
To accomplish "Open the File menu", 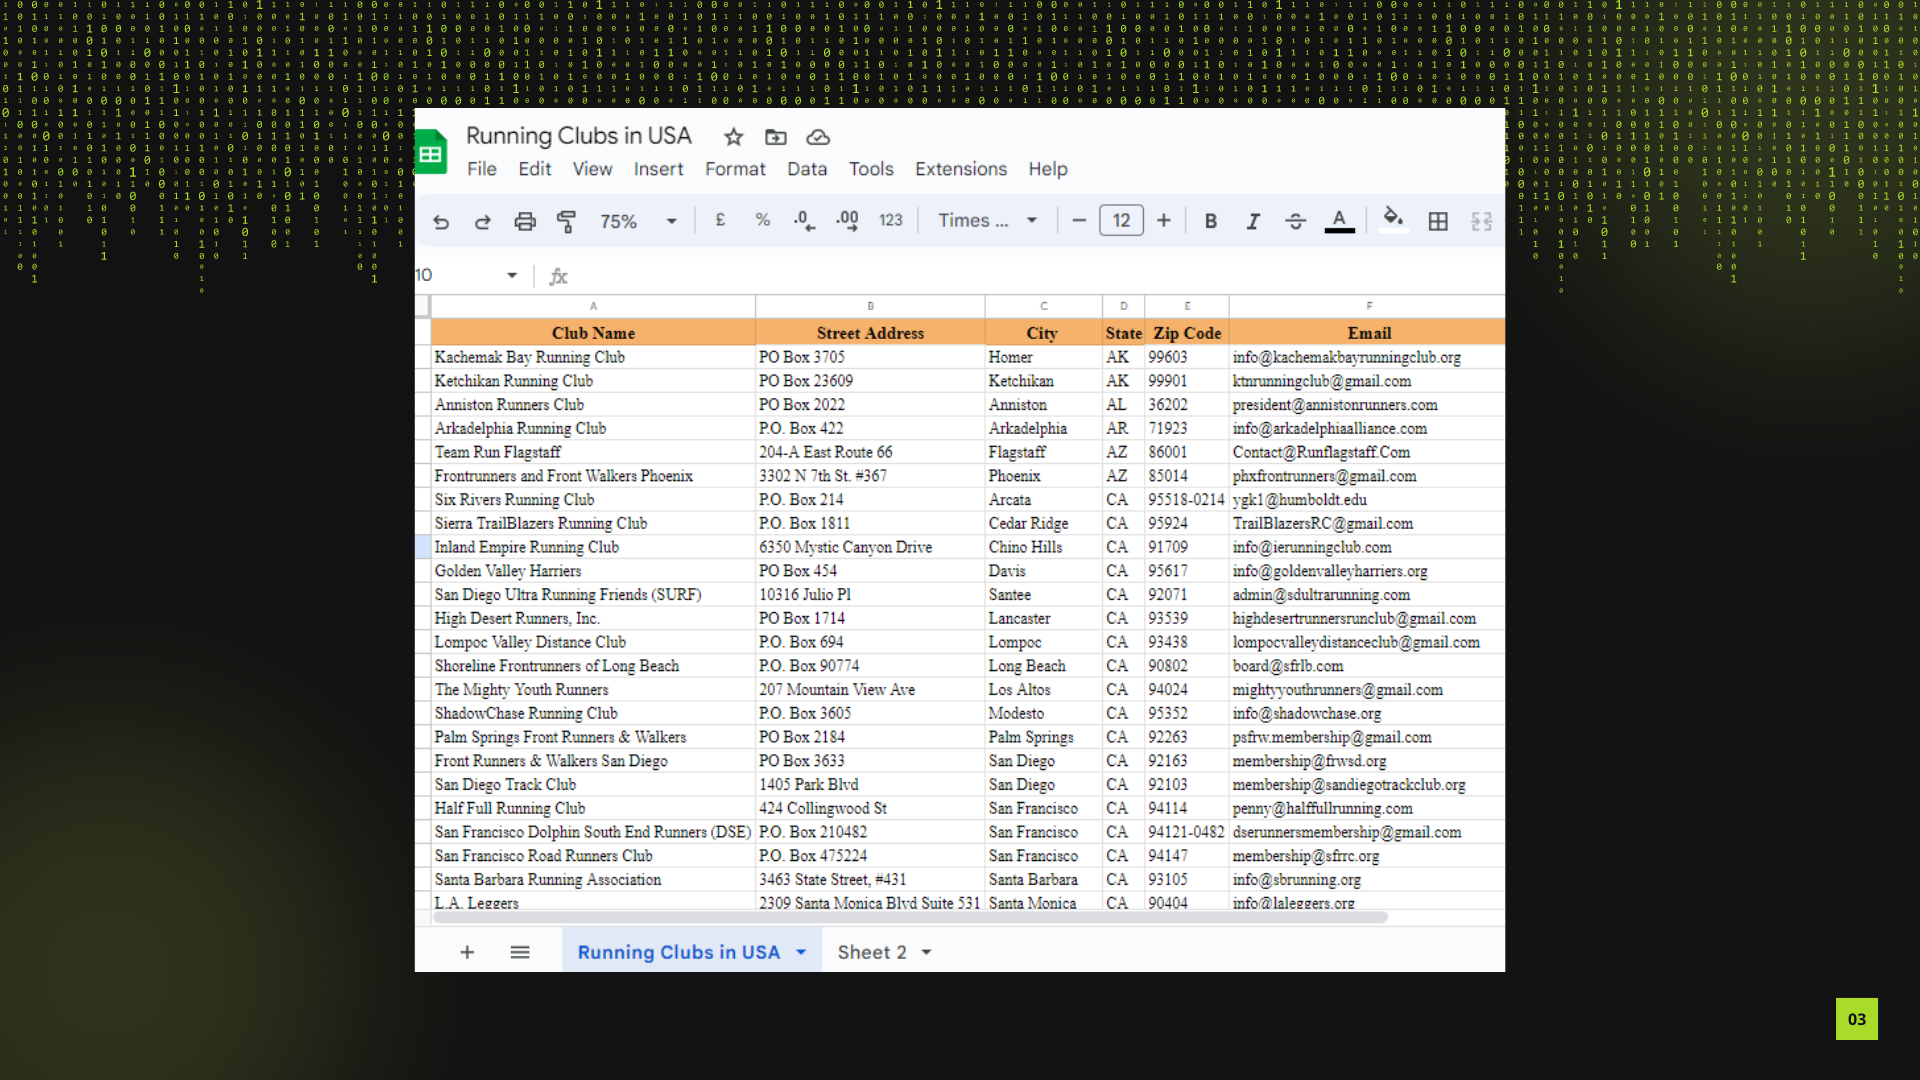I will coord(482,169).
